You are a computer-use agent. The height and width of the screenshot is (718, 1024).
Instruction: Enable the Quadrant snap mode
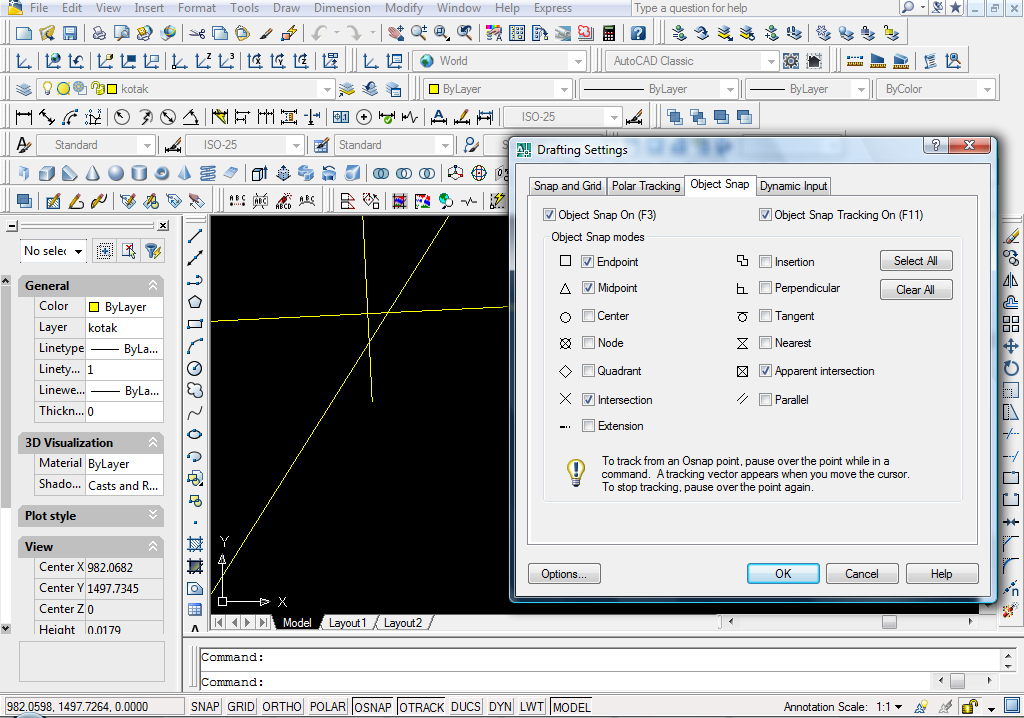tap(588, 370)
